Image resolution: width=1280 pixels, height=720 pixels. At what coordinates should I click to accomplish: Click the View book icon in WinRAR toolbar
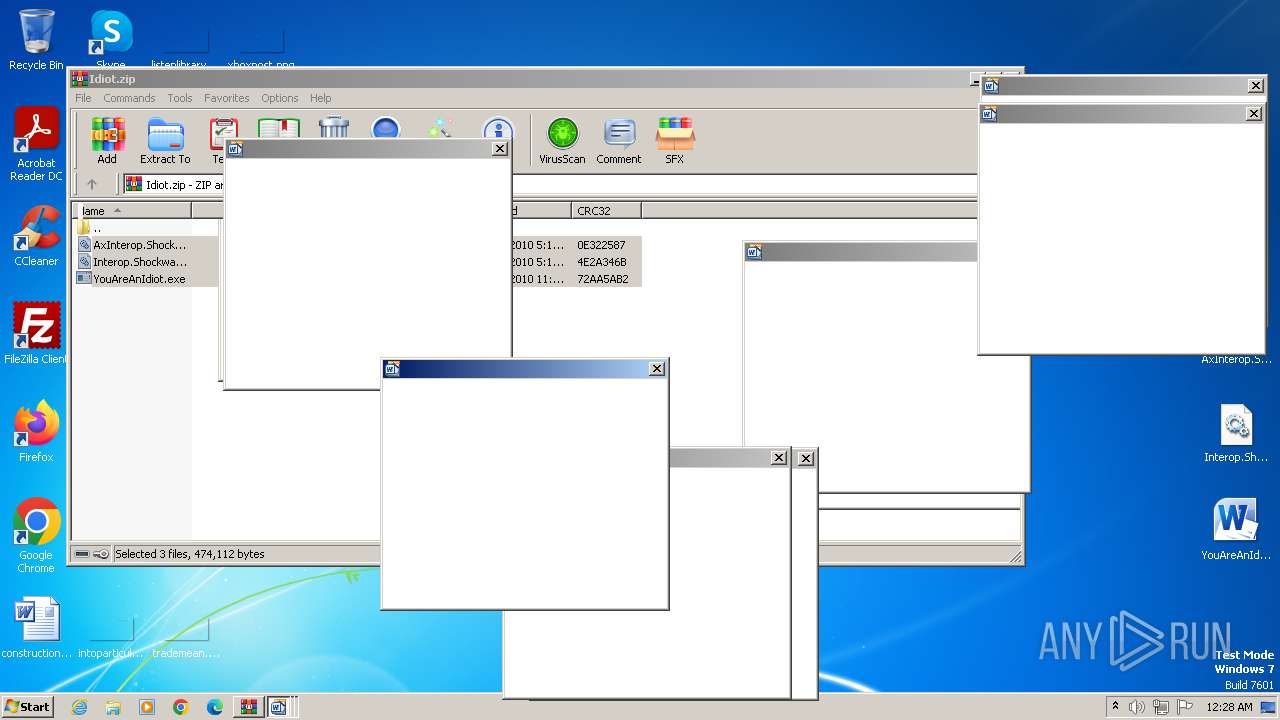coord(279,128)
